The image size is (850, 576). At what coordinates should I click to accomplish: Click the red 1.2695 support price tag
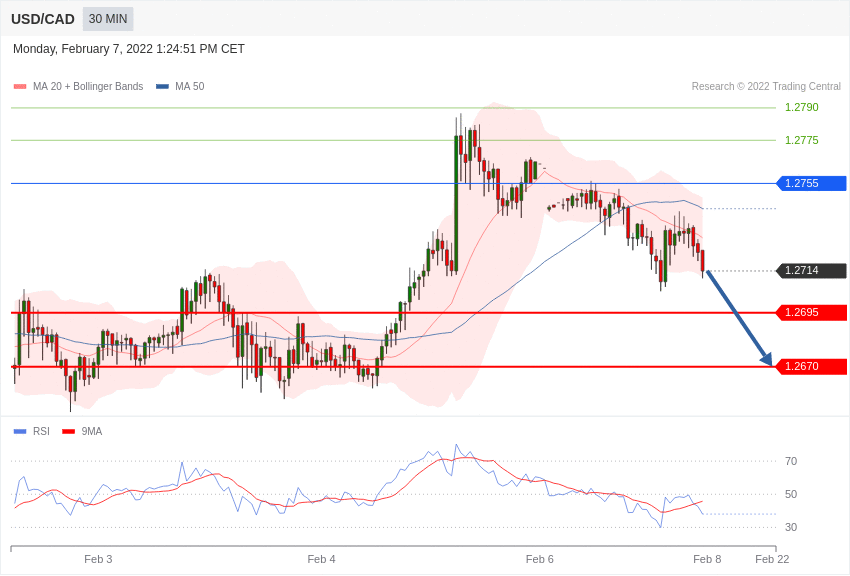812,313
